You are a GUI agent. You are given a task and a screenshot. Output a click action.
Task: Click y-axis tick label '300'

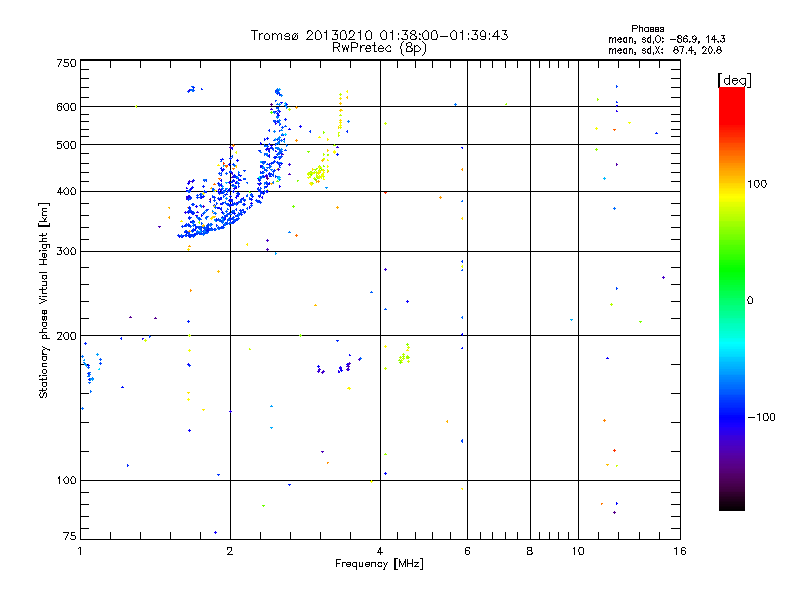67,252
